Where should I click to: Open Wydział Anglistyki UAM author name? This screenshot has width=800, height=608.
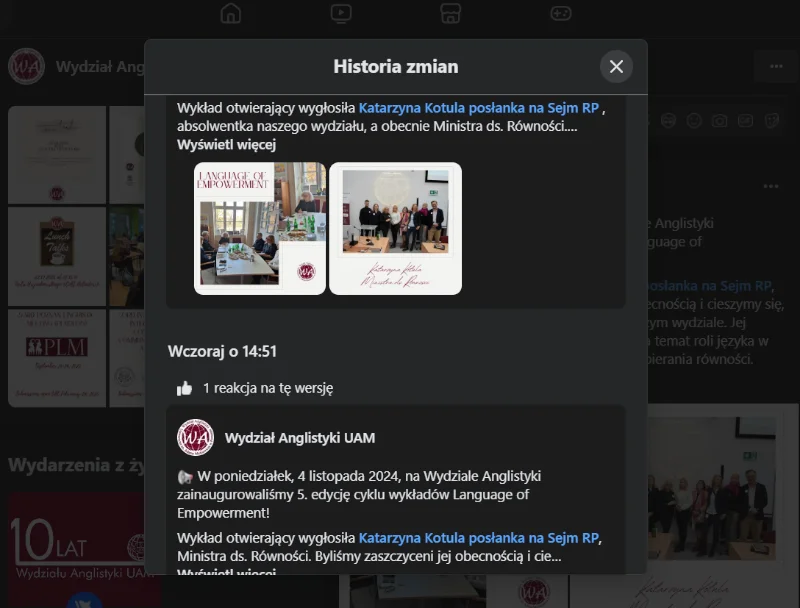300,438
